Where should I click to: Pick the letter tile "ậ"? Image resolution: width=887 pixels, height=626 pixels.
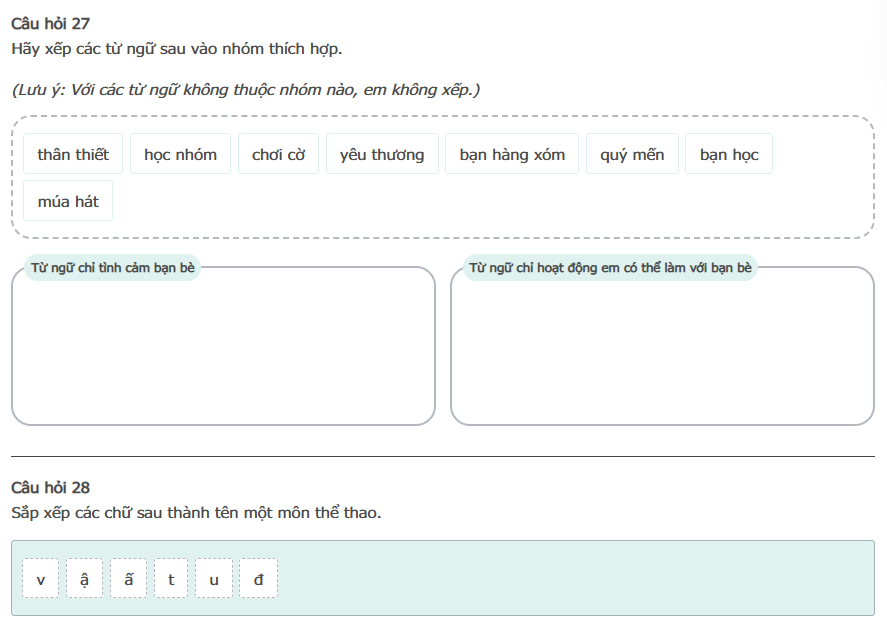[85, 579]
